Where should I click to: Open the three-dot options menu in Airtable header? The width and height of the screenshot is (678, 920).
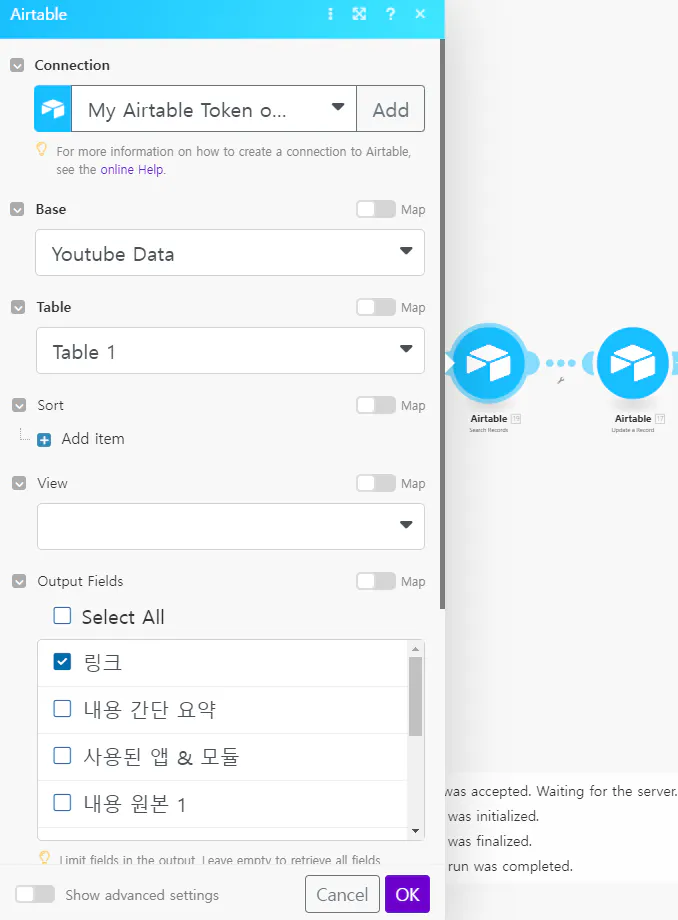pyautogui.click(x=330, y=14)
